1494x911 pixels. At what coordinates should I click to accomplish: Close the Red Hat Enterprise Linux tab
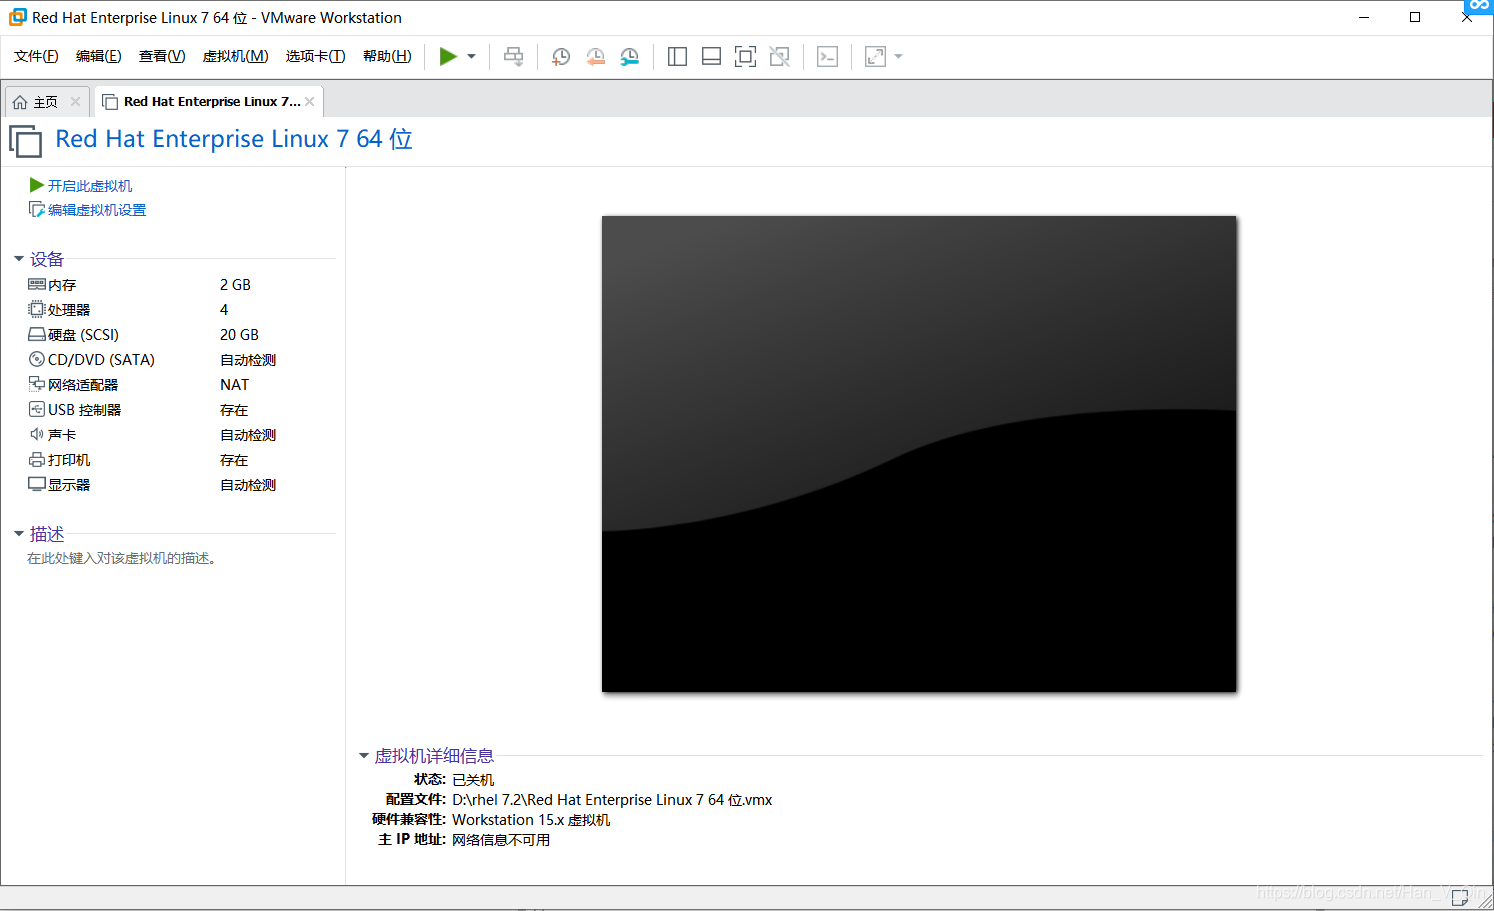310,102
